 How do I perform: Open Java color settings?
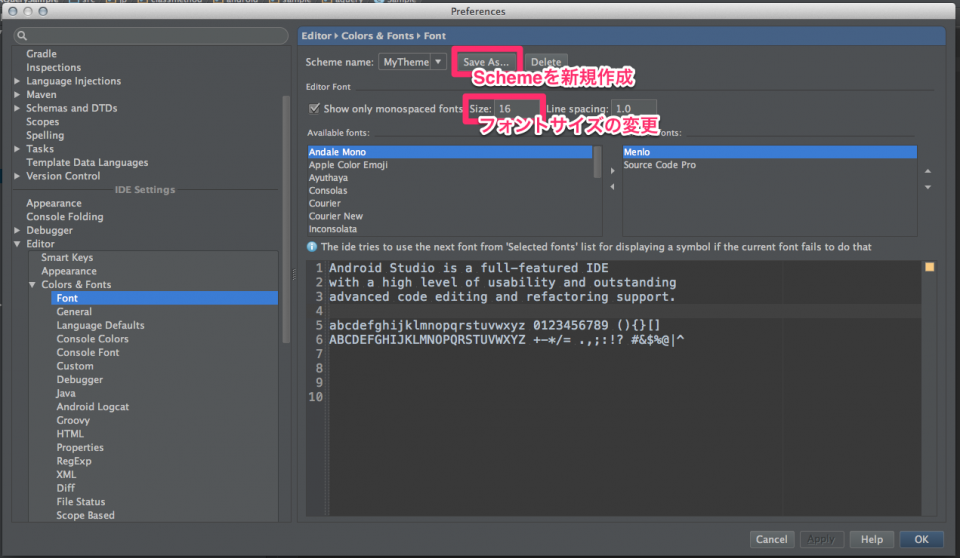click(66, 393)
